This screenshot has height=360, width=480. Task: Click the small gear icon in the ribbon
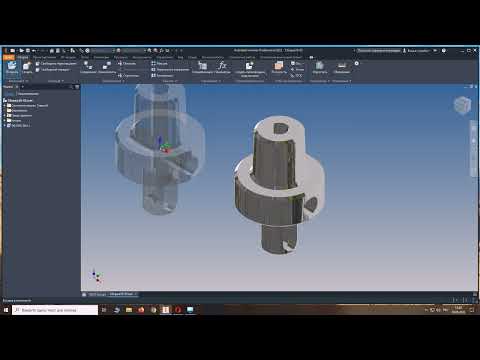[x=357, y=63]
